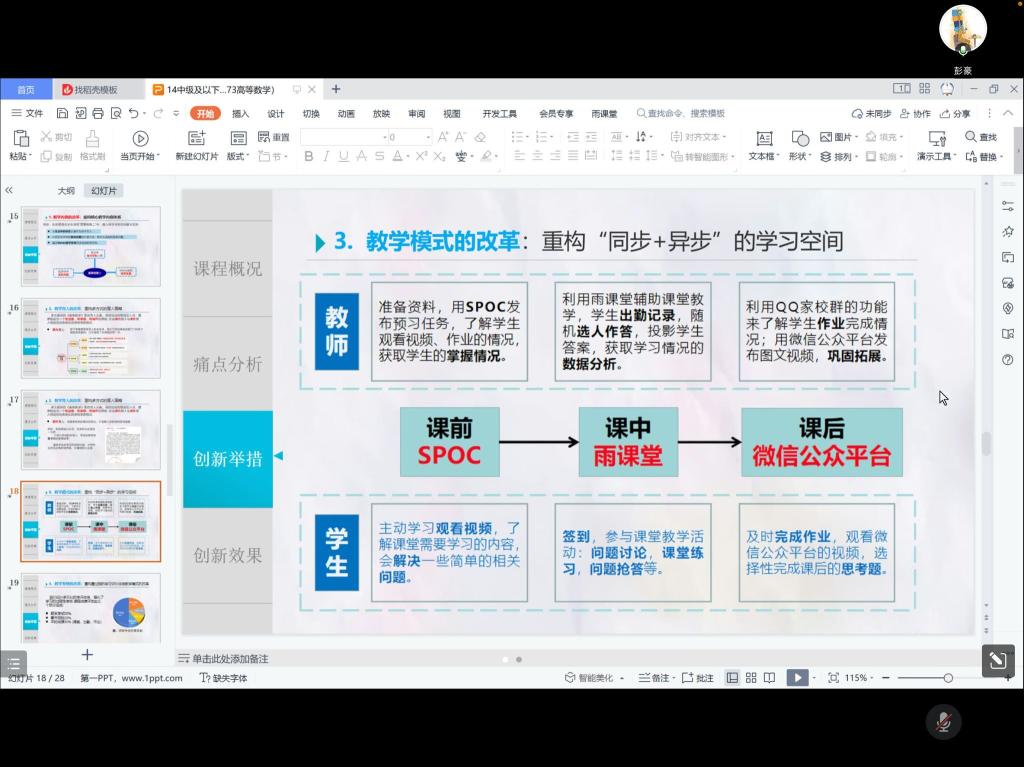
Task: Click the 新建幻灯片 new slide icon
Action: tap(197, 139)
